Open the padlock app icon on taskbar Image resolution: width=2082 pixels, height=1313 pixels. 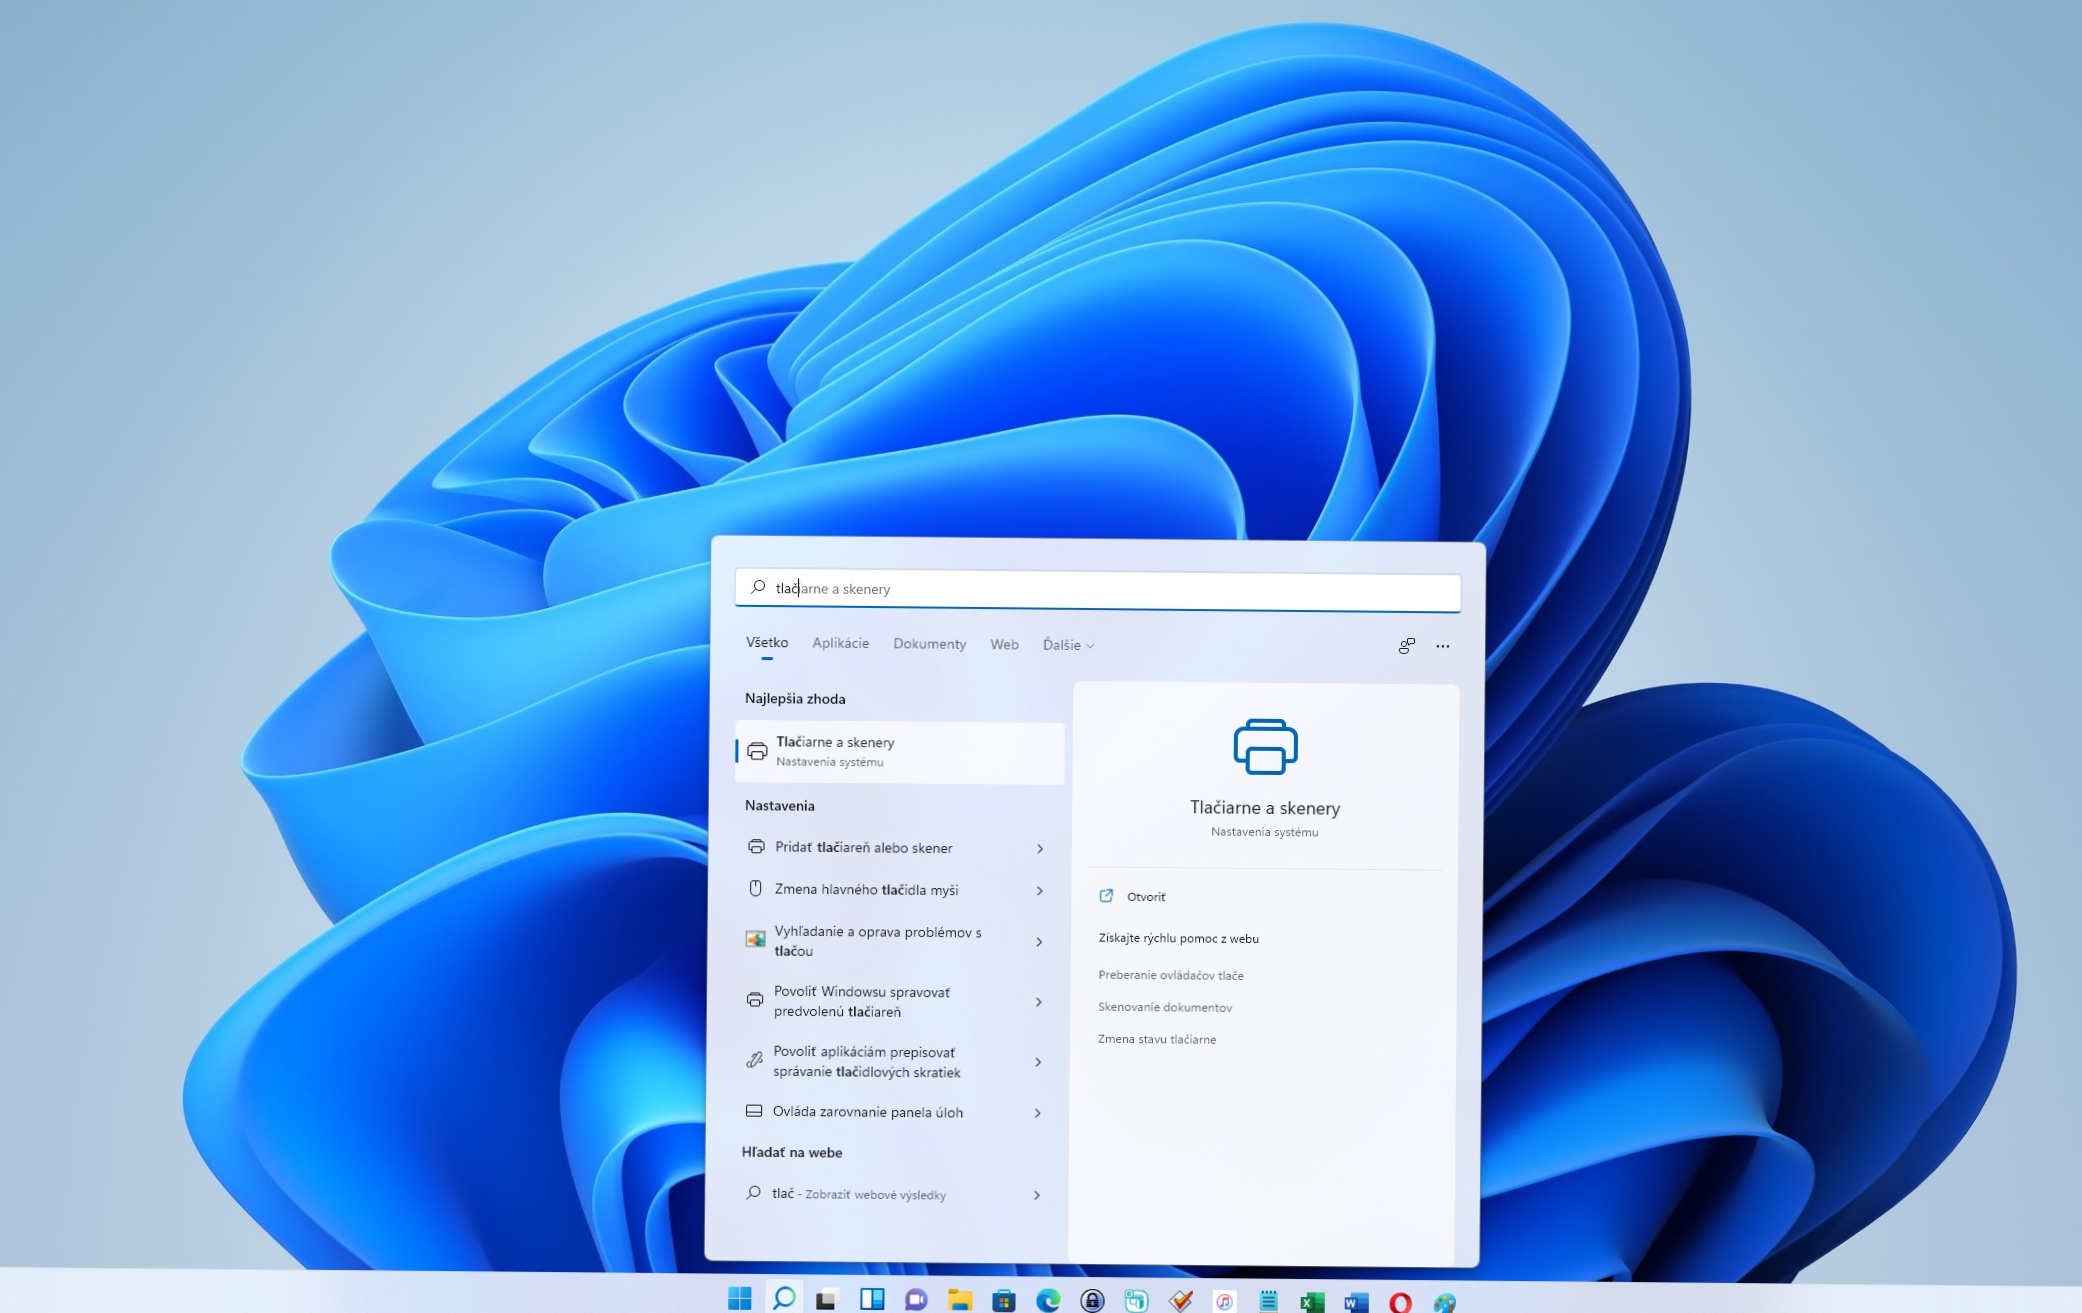[x=1092, y=1300]
